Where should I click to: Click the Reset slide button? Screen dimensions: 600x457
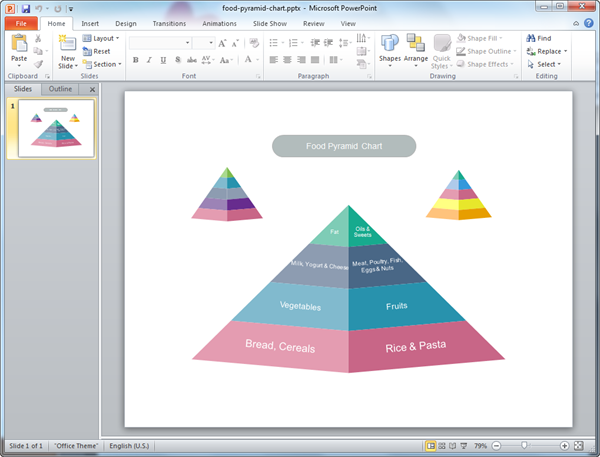97,51
